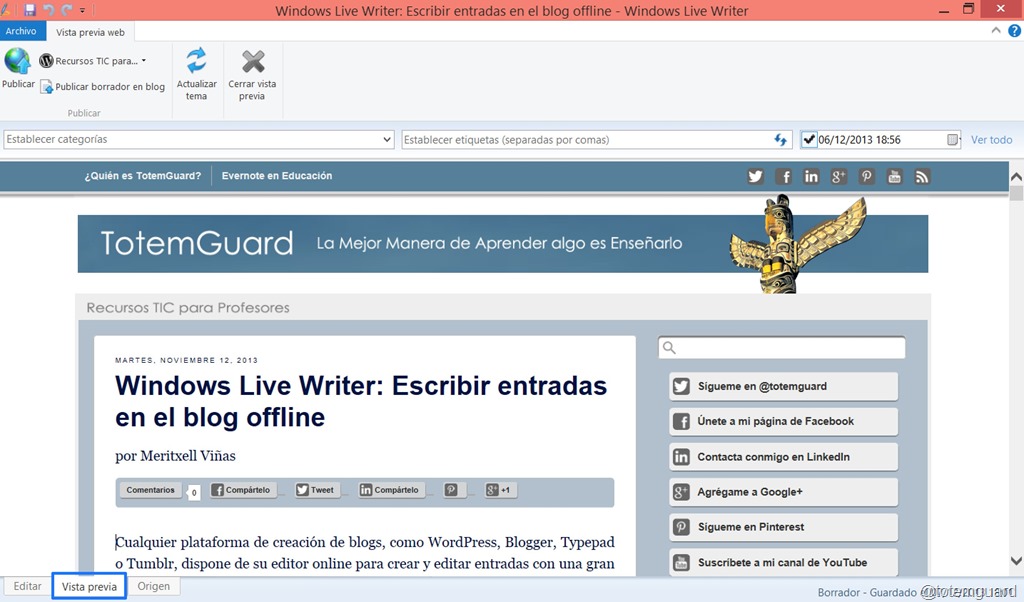
Task: Click scrollbar down arrow
Action: point(1016,560)
